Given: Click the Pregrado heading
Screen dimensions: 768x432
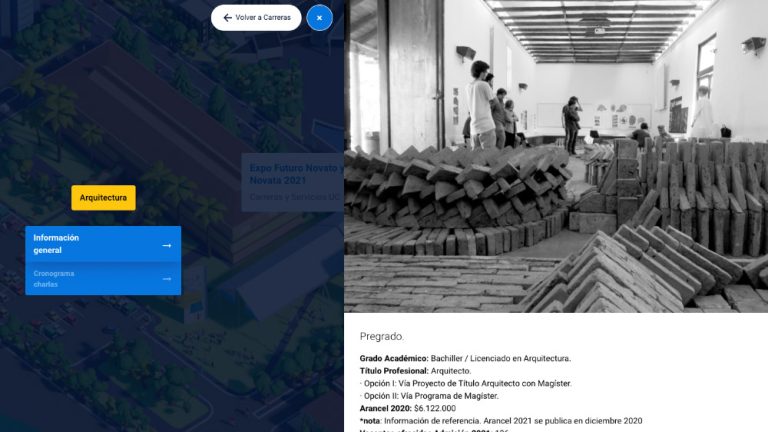Looking at the screenshot, I should click(382, 336).
